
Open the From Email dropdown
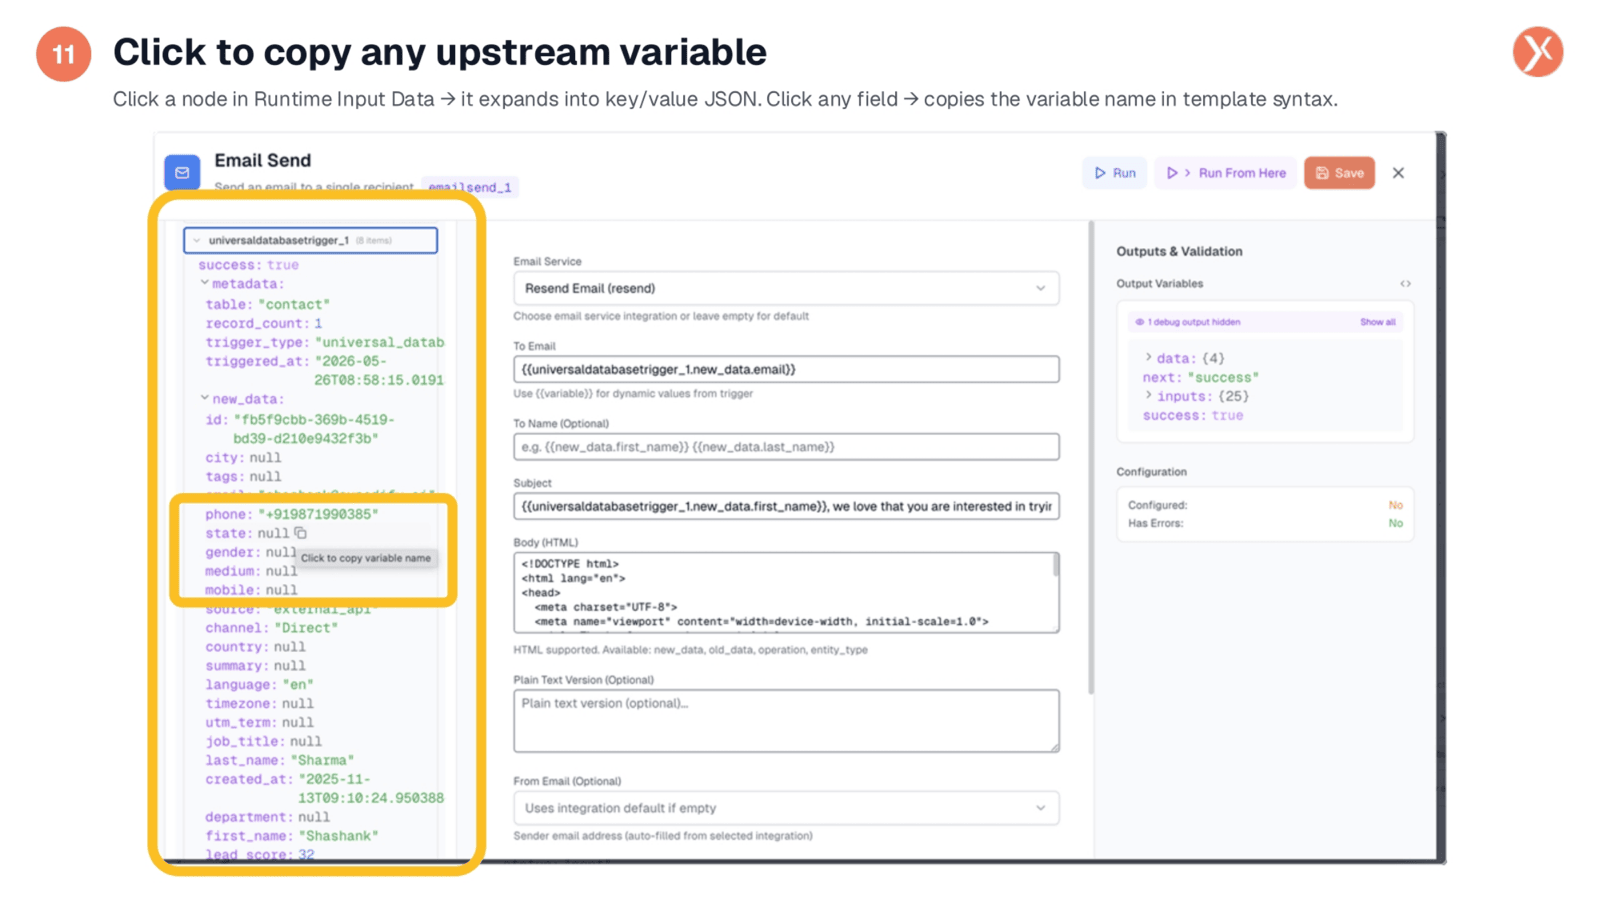click(786, 808)
